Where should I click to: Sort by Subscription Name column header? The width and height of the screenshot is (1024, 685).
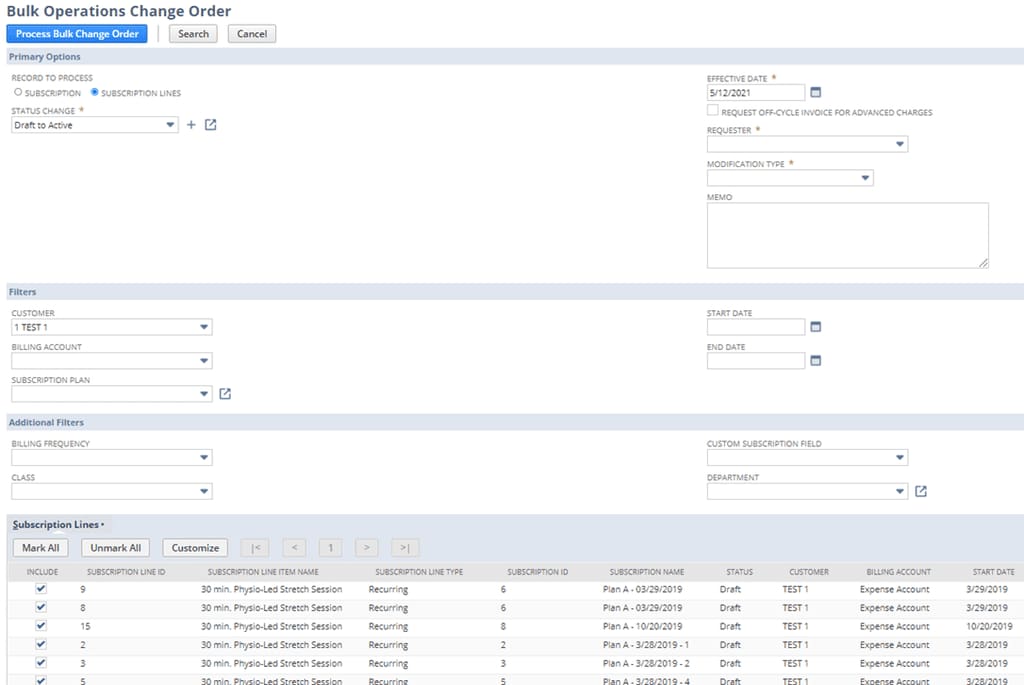[647, 572]
